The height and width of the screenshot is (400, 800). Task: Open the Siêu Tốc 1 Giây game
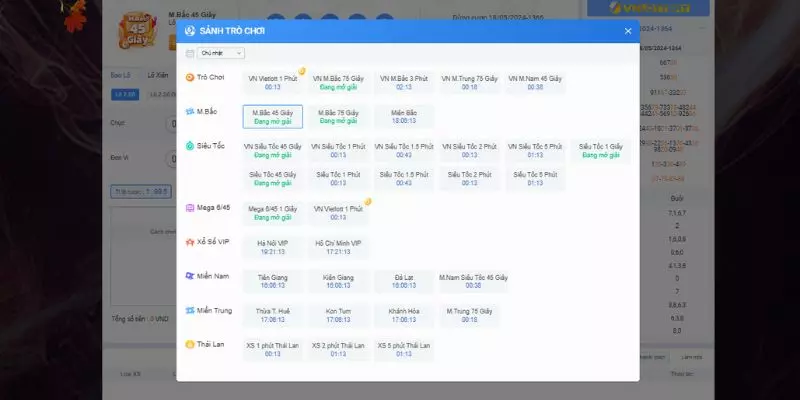click(601, 151)
